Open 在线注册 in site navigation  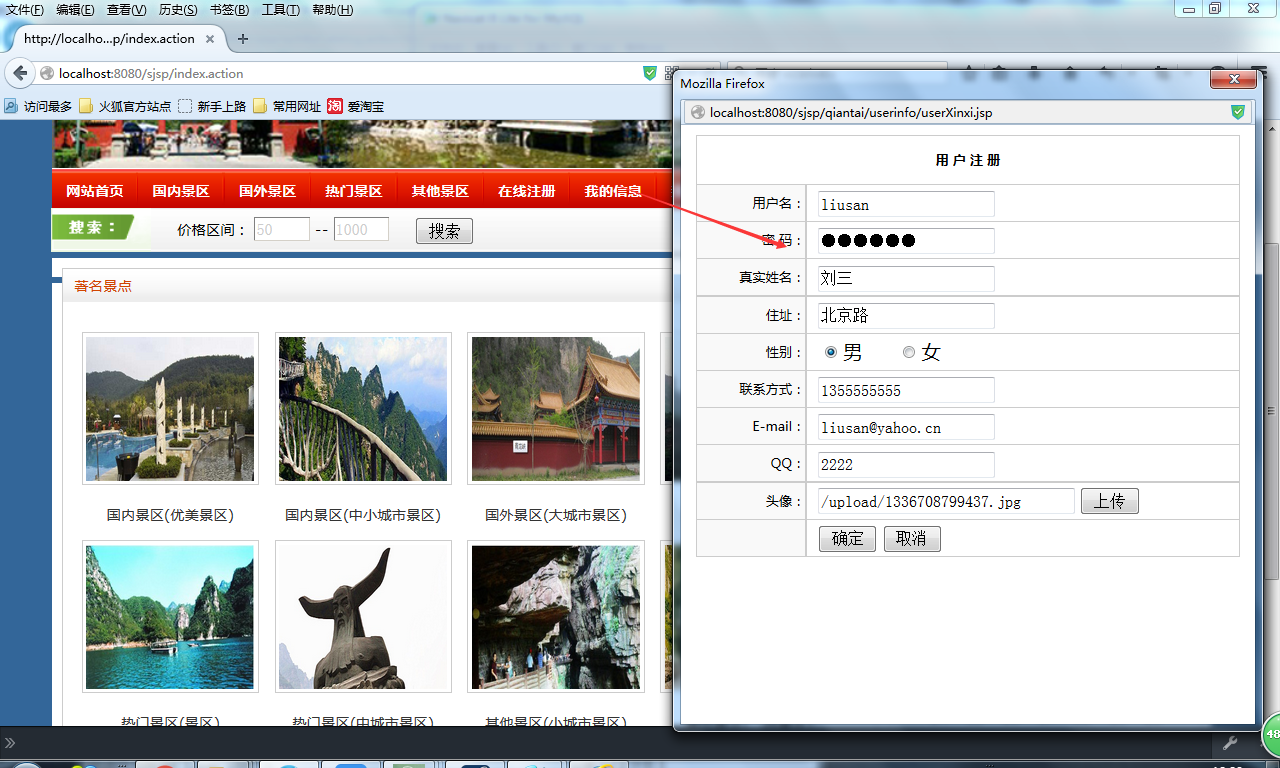point(527,191)
